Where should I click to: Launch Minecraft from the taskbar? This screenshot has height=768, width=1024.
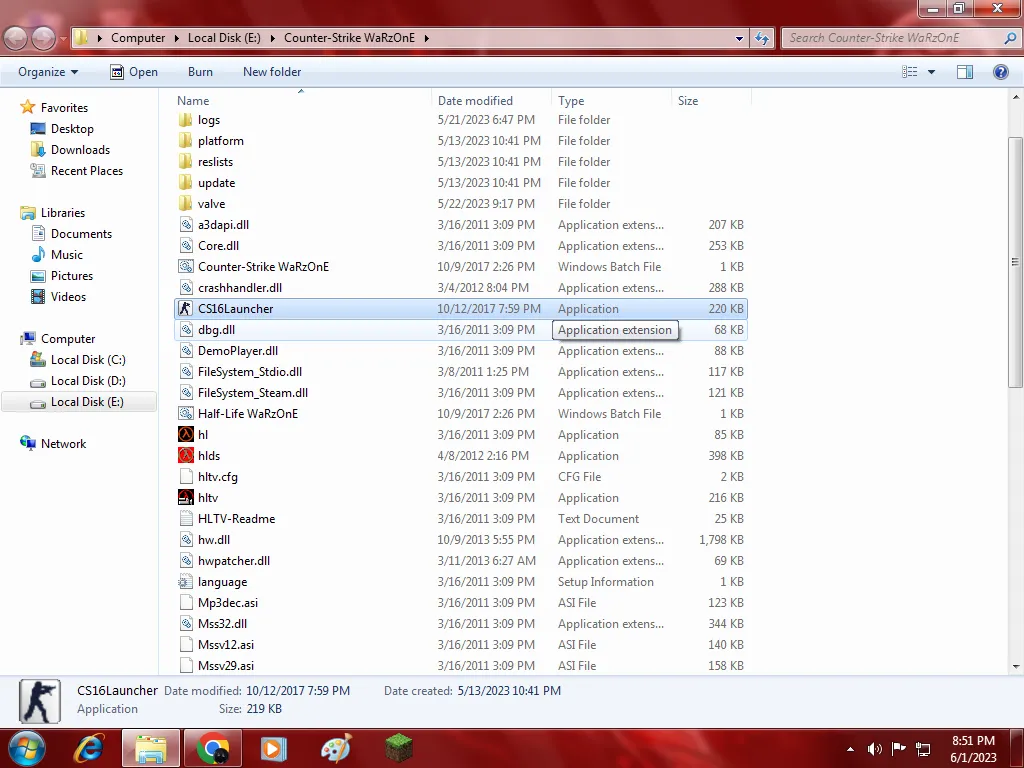tap(399, 748)
